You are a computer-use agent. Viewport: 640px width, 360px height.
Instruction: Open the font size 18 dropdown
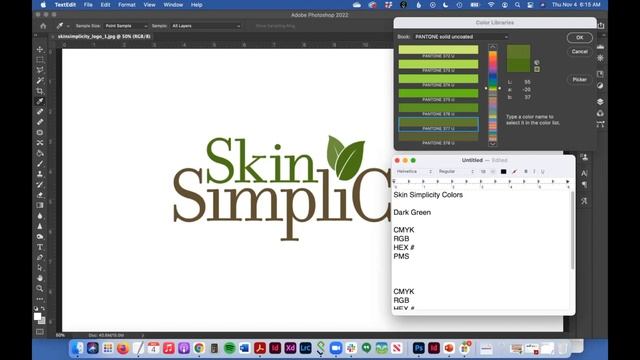tap(487, 171)
